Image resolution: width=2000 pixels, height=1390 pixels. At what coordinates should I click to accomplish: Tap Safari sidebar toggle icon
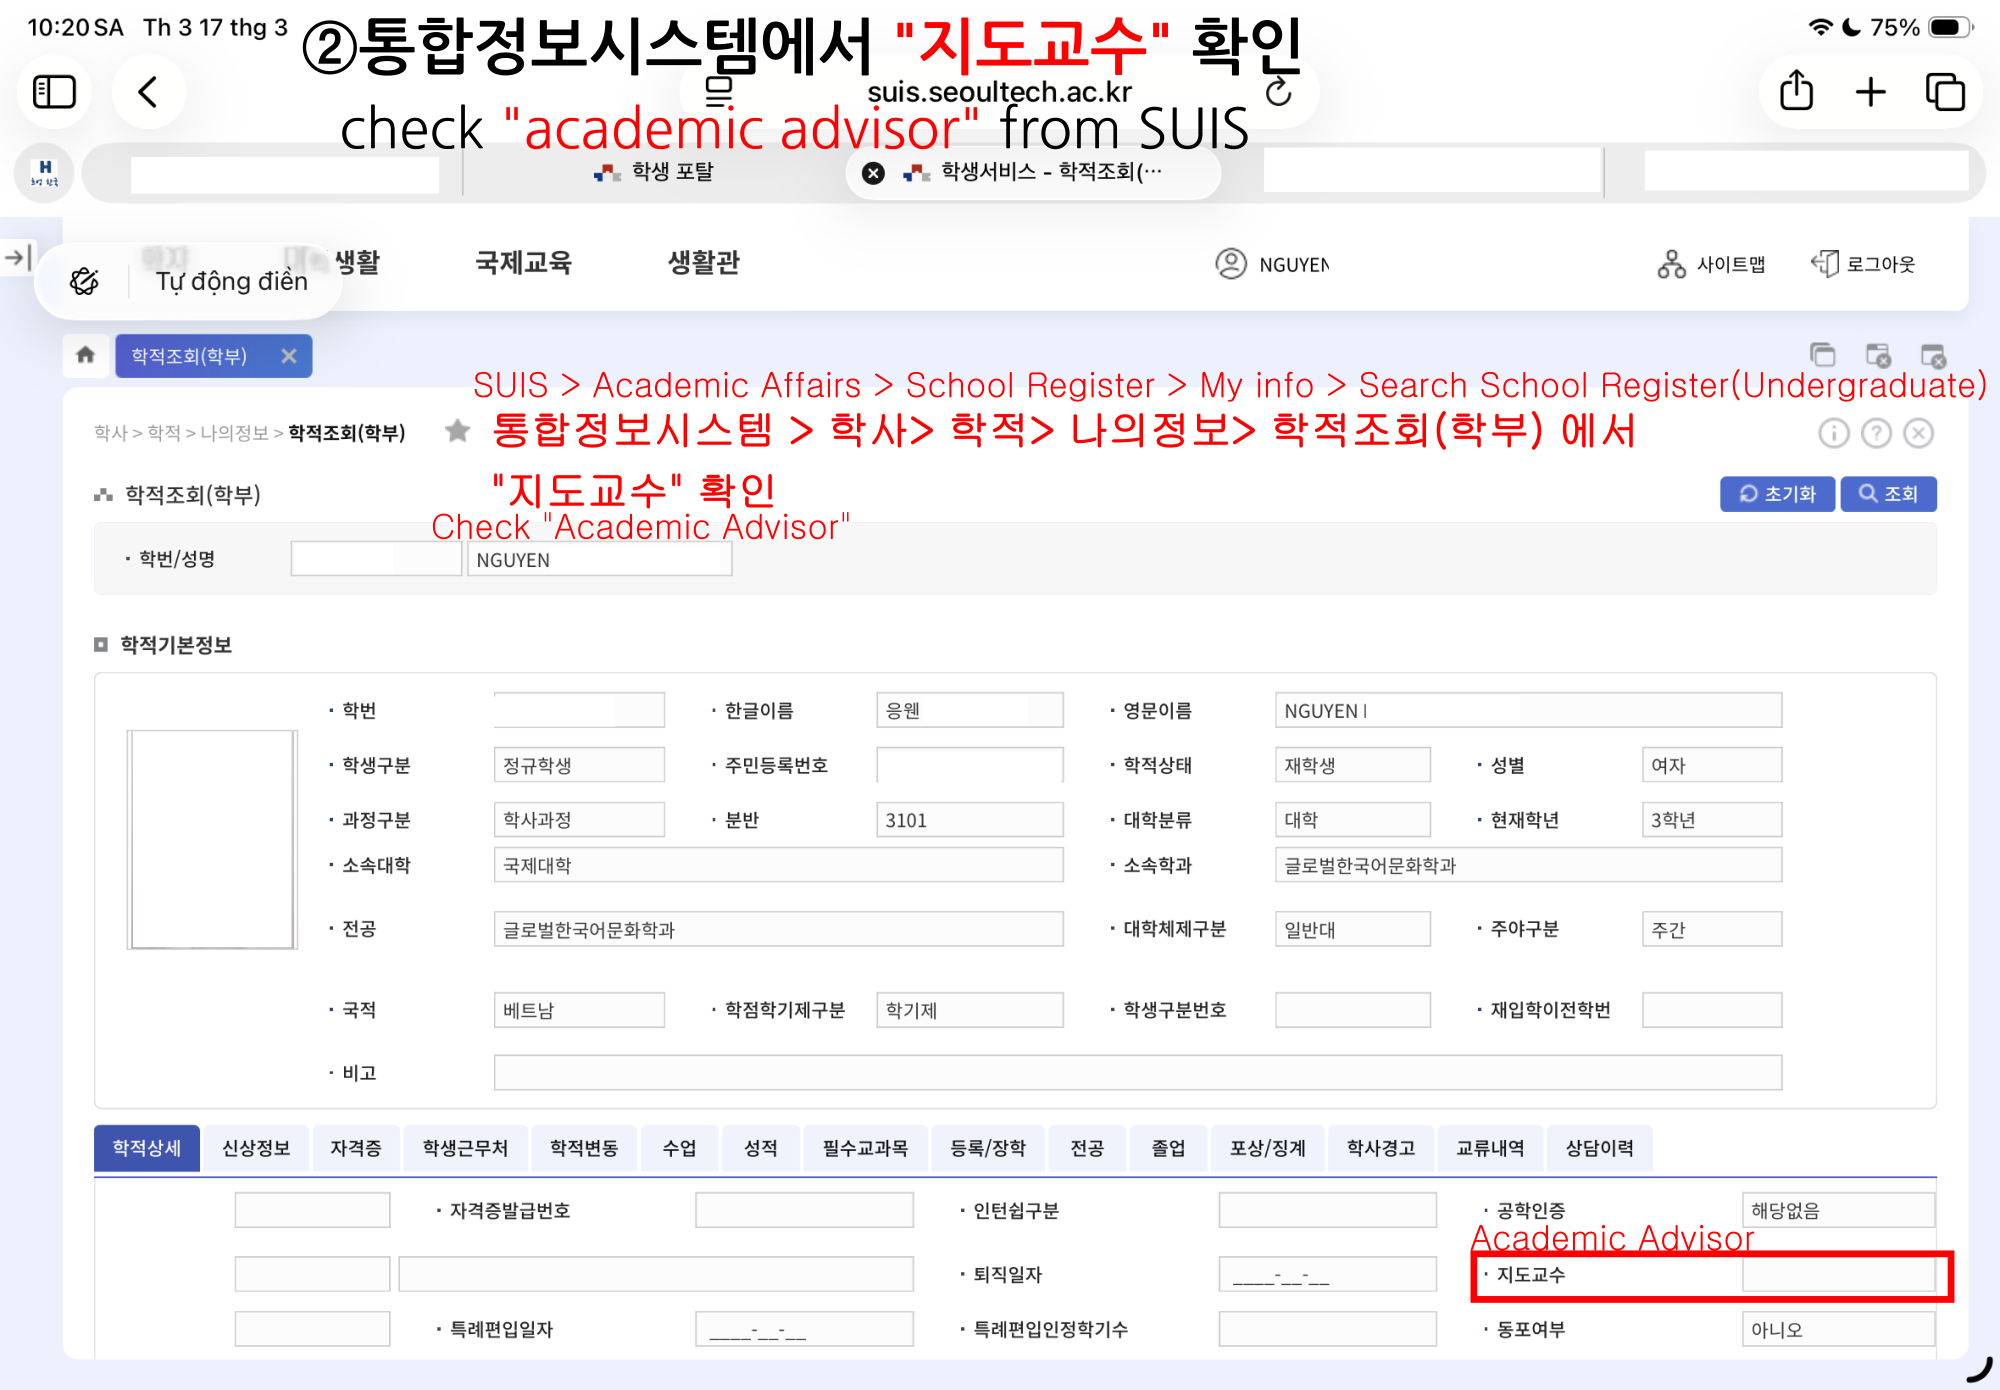[54, 92]
